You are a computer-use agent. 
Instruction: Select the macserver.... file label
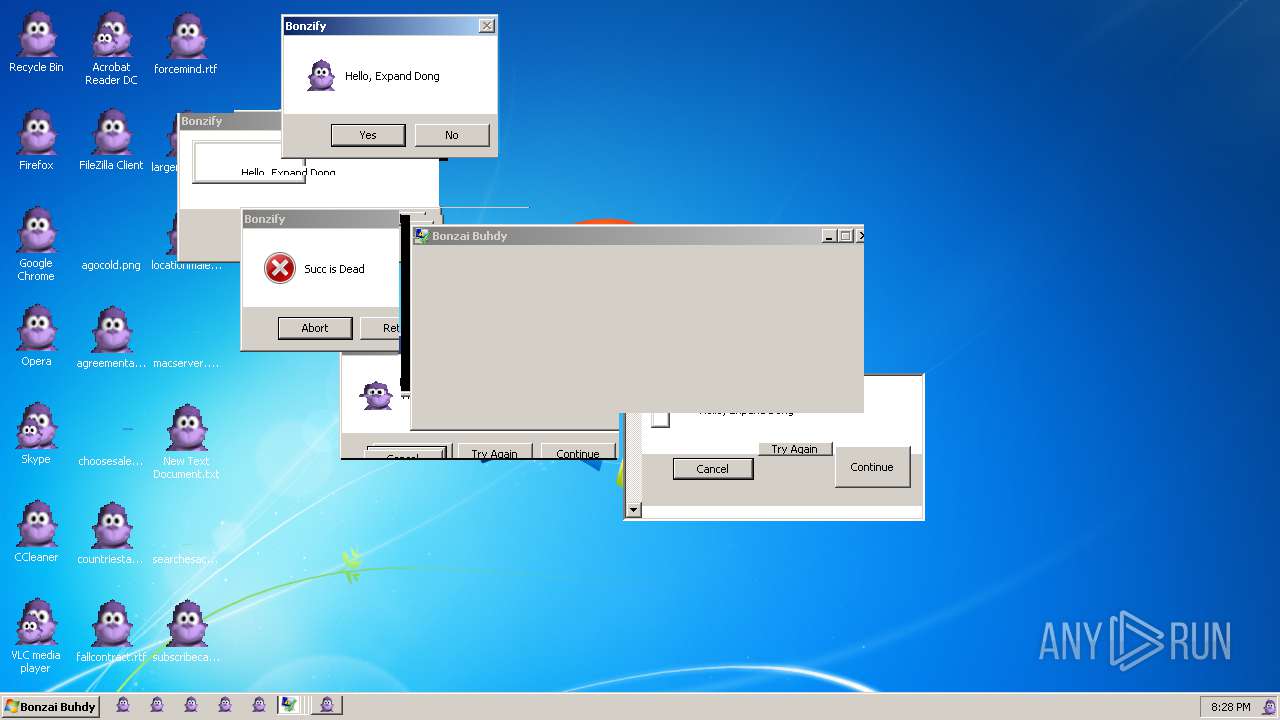[x=186, y=363]
